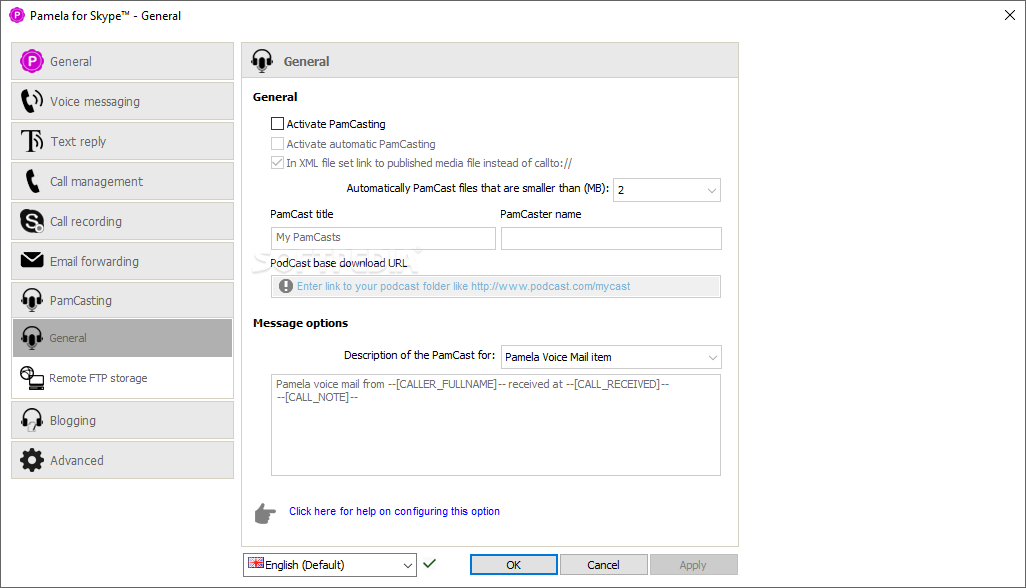The width and height of the screenshot is (1026, 588).
Task: Click the OK button
Action: [514, 564]
